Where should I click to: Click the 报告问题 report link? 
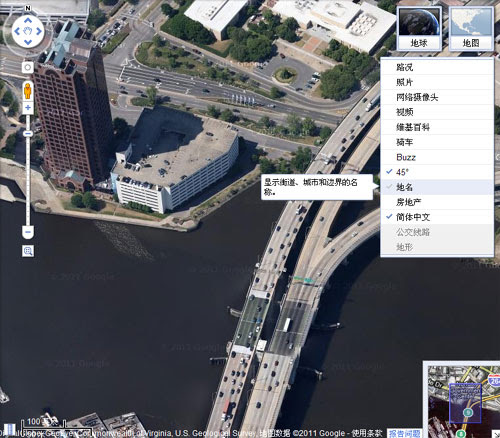404,433
